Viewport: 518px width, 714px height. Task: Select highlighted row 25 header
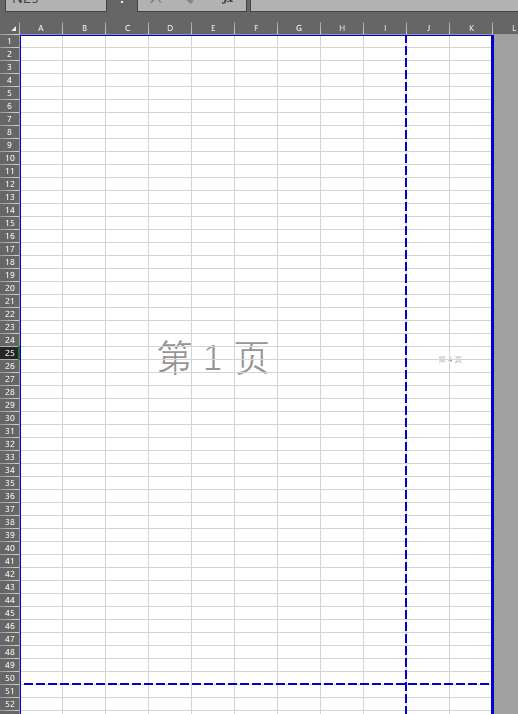click(10, 353)
